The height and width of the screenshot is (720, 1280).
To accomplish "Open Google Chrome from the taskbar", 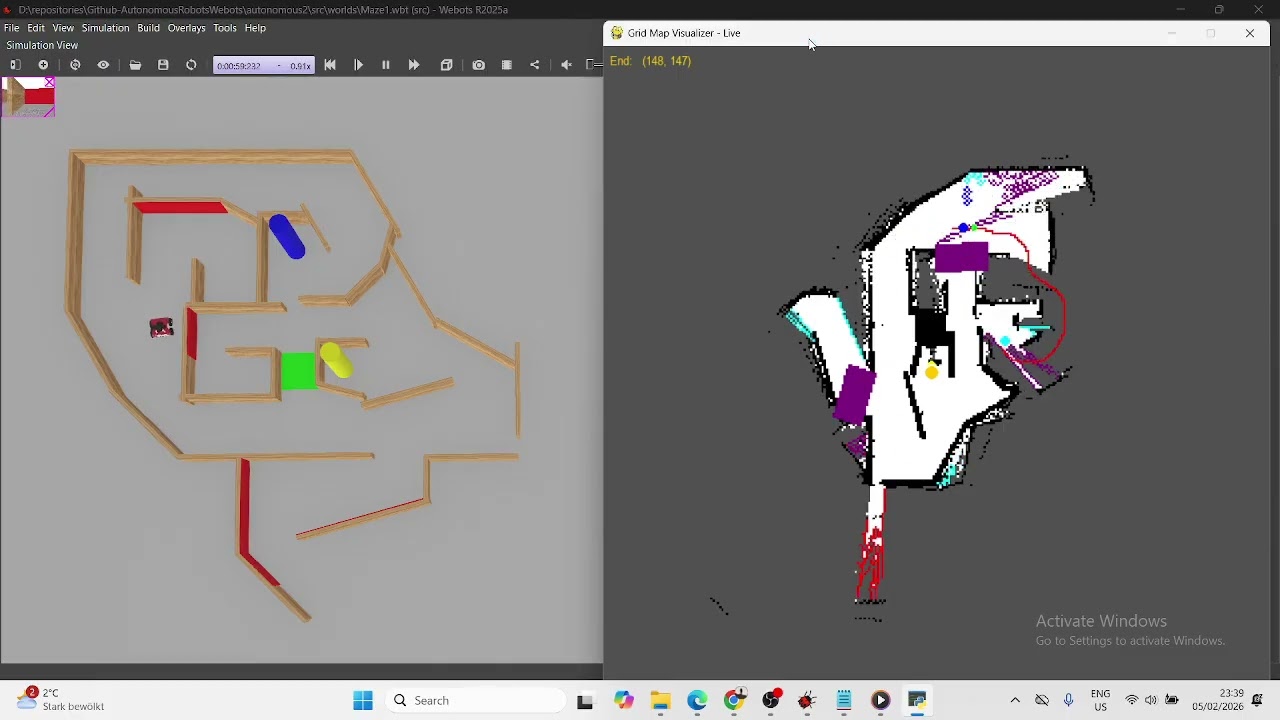I will (735, 701).
